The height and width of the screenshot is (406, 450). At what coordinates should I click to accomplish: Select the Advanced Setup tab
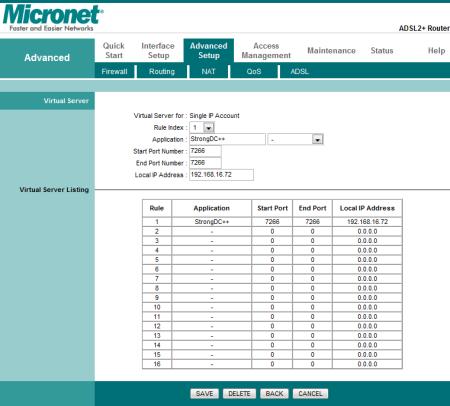tap(209, 51)
